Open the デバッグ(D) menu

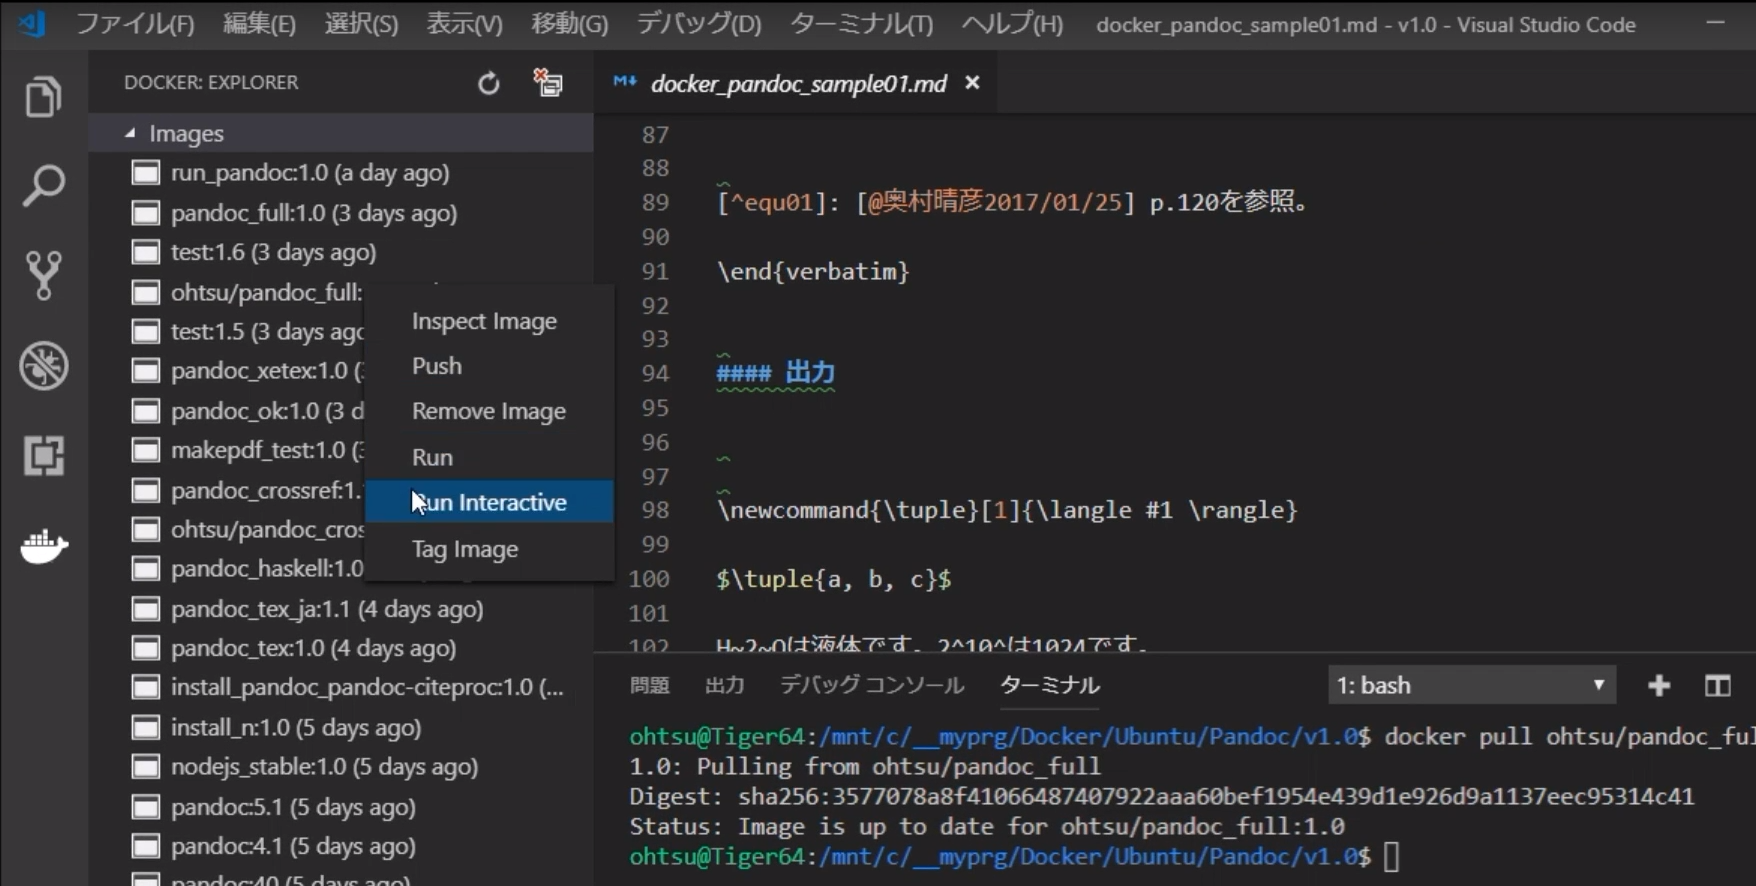tap(698, 24)
